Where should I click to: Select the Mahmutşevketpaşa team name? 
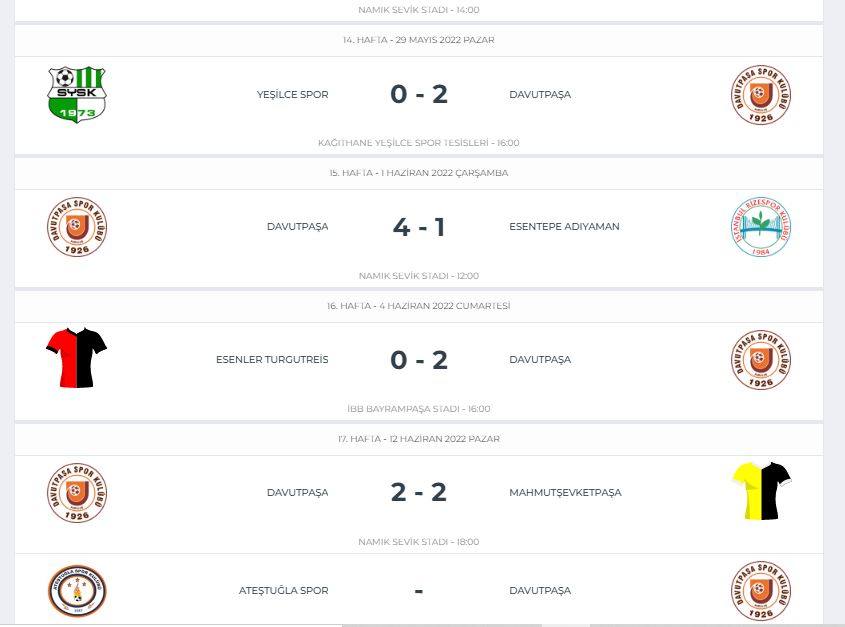[x=565, y=492]
